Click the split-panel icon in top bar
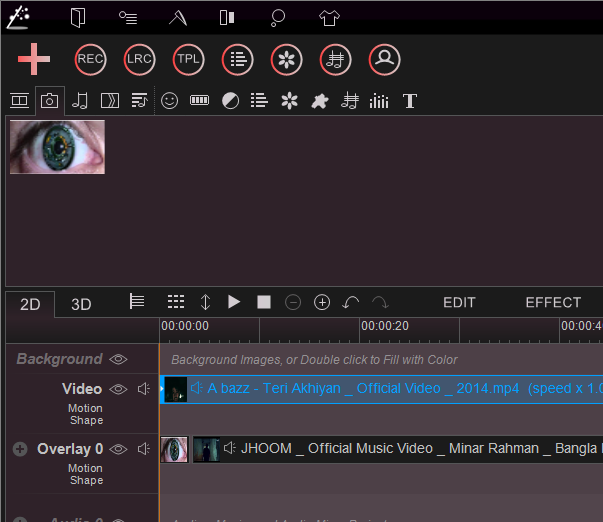Viewport: 603px width, 522px height. (x=227, y=18)
